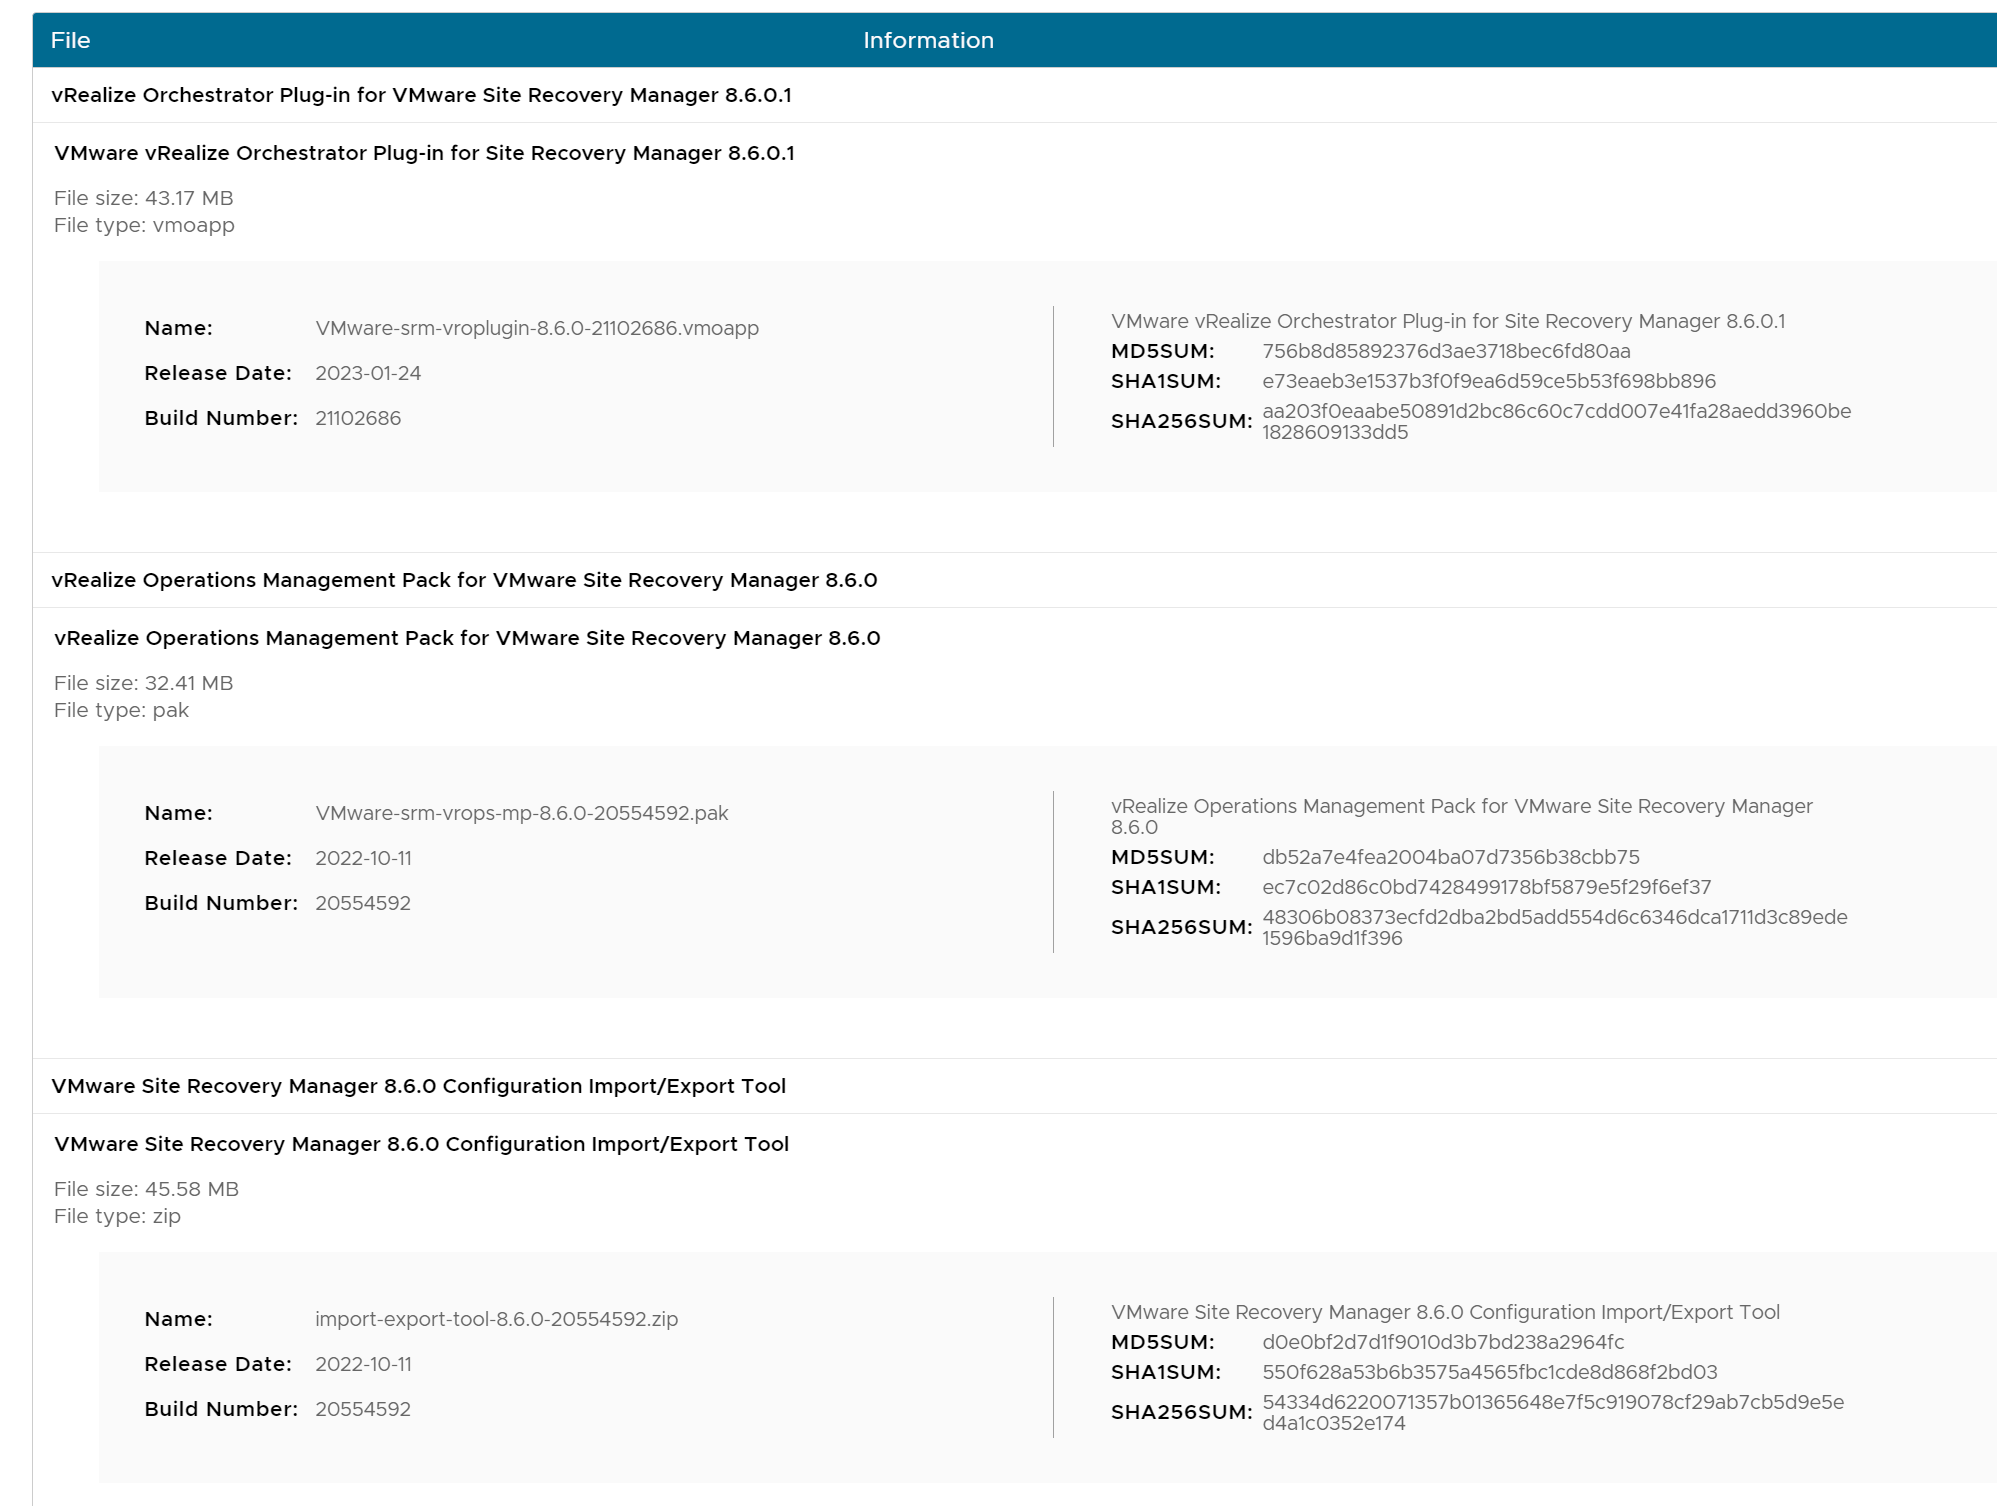Screen dimensions: 1997x1506
Task: Select file name VMware-srm-vrops-mp-8.6.0-20554592.pak
Action: point(521,813)
